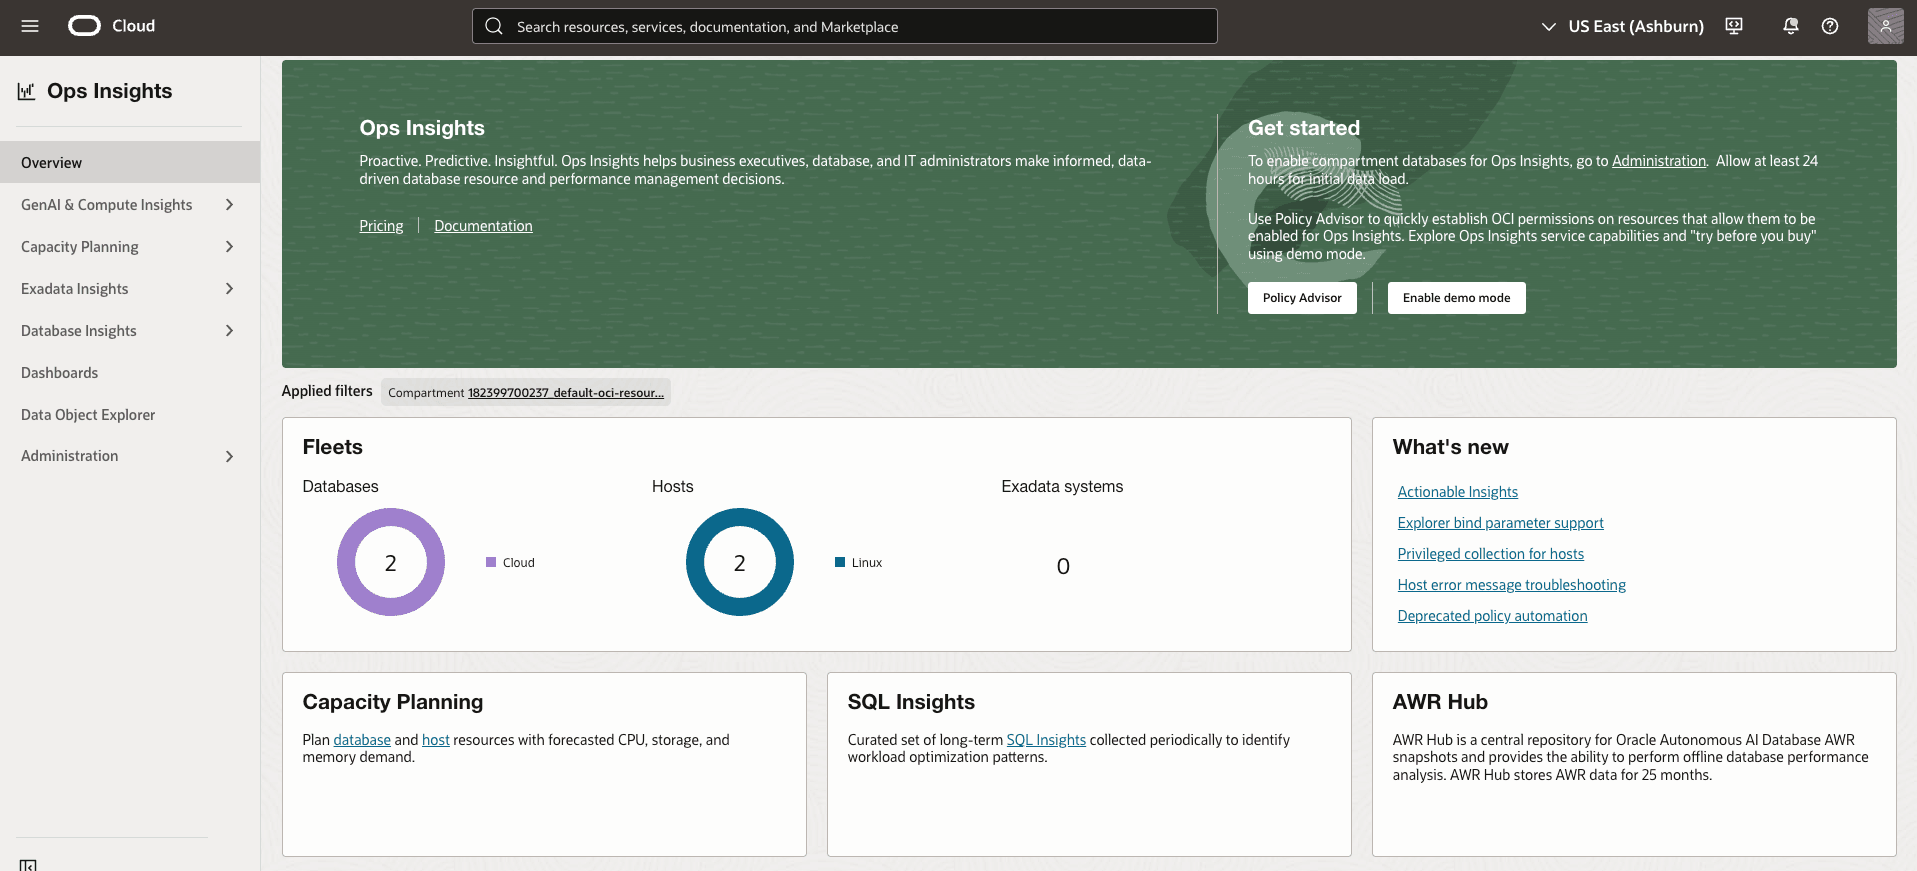
Task: Open GenAI & Compute Insights menu item
Action: pos(106,205)
